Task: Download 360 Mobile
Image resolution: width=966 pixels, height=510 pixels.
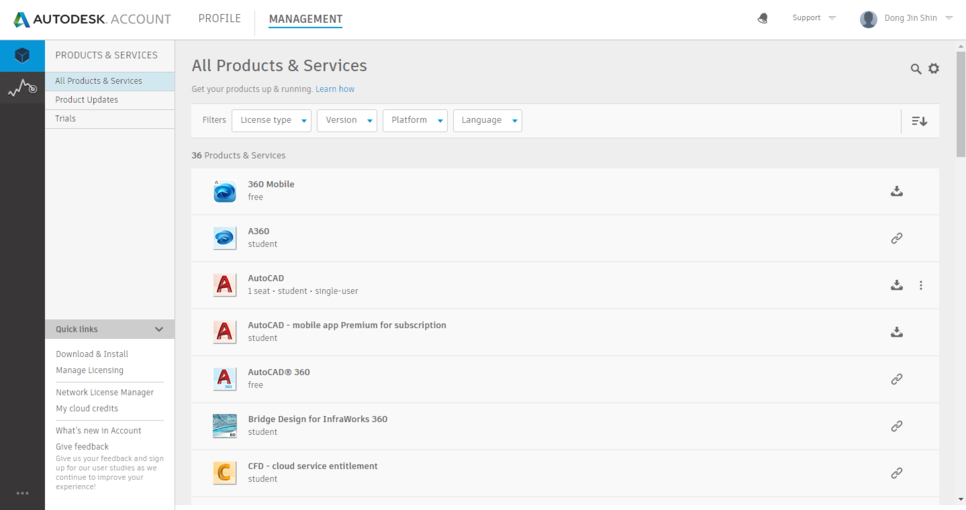Action: (897, 191)
